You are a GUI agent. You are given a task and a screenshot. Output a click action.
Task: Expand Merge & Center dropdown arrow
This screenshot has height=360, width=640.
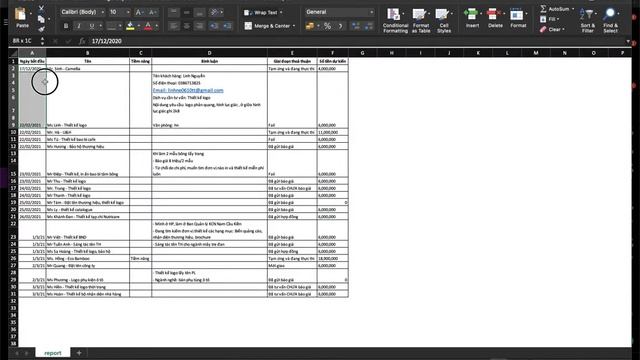tap(294, 26)
